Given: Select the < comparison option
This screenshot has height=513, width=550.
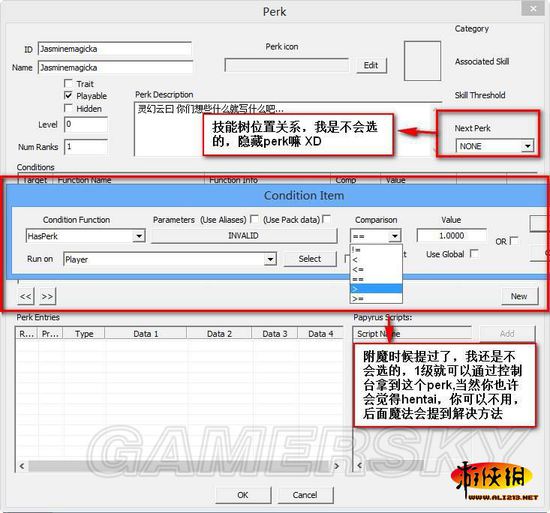Looking at the screenshot, I should click(376, 259).
